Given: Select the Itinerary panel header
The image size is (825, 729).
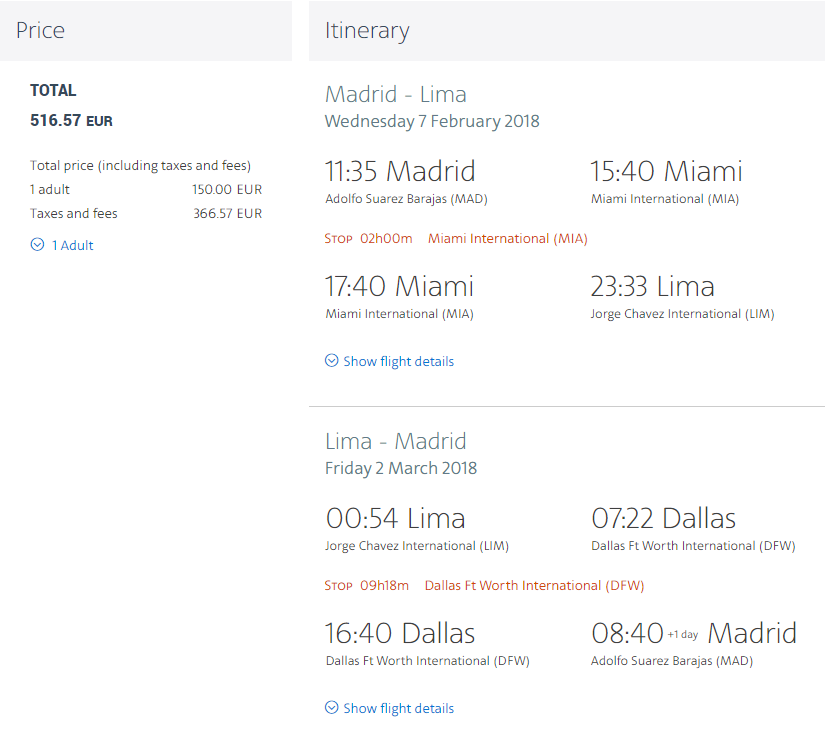Looking at the screenshot, I should tap(567, 31).
